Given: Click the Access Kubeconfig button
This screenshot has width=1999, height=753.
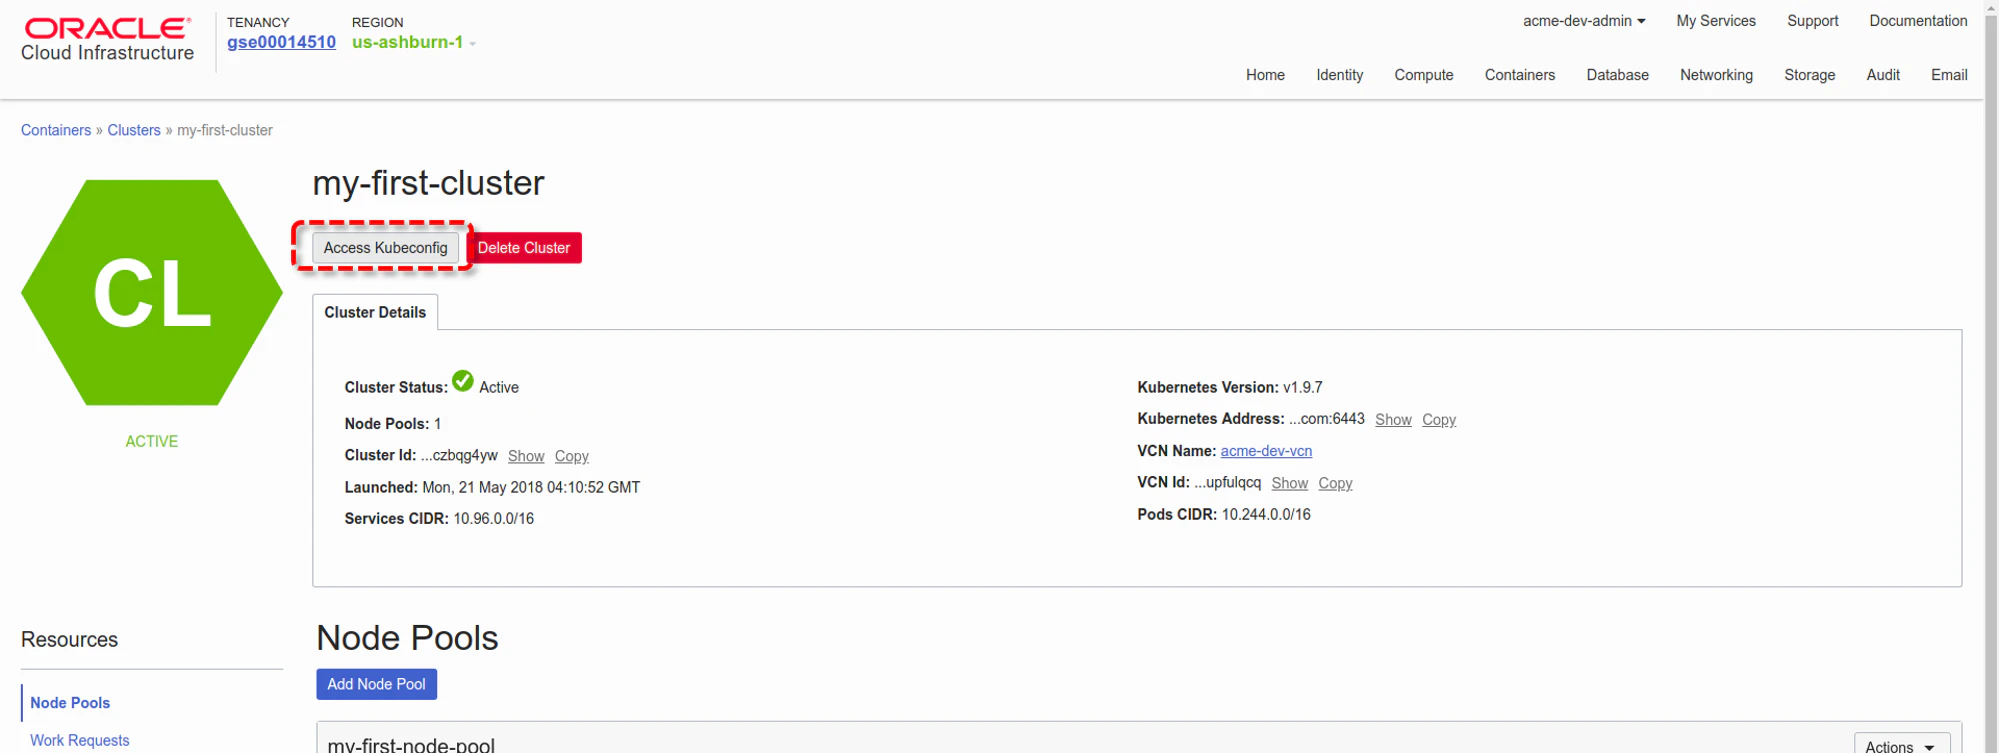Looking at the screenshot, I should pos(385,248).
